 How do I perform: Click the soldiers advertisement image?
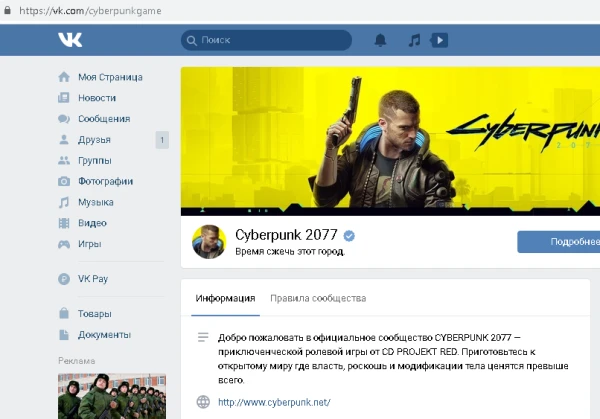tap(112, 396)
